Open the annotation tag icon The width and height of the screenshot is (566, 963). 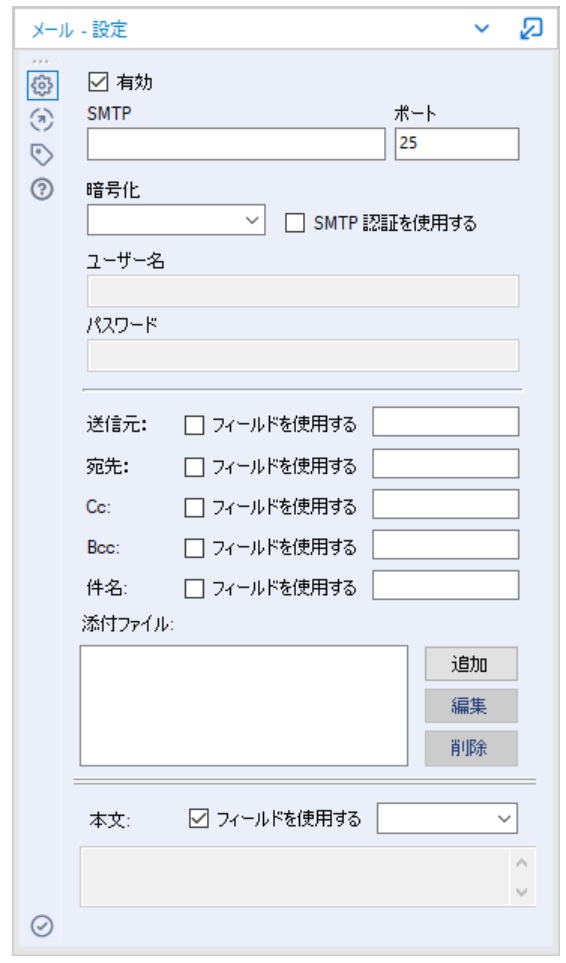point(42,155)
